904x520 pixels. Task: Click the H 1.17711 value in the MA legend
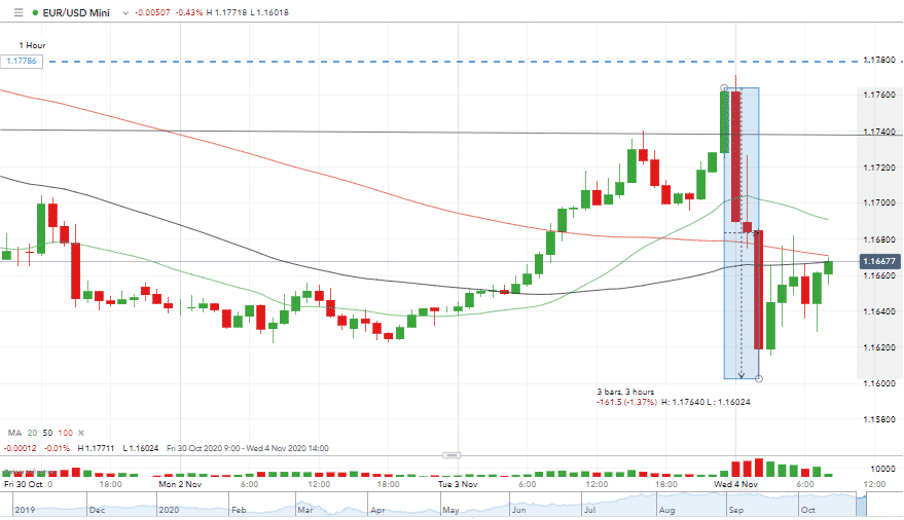coord(96,448)
